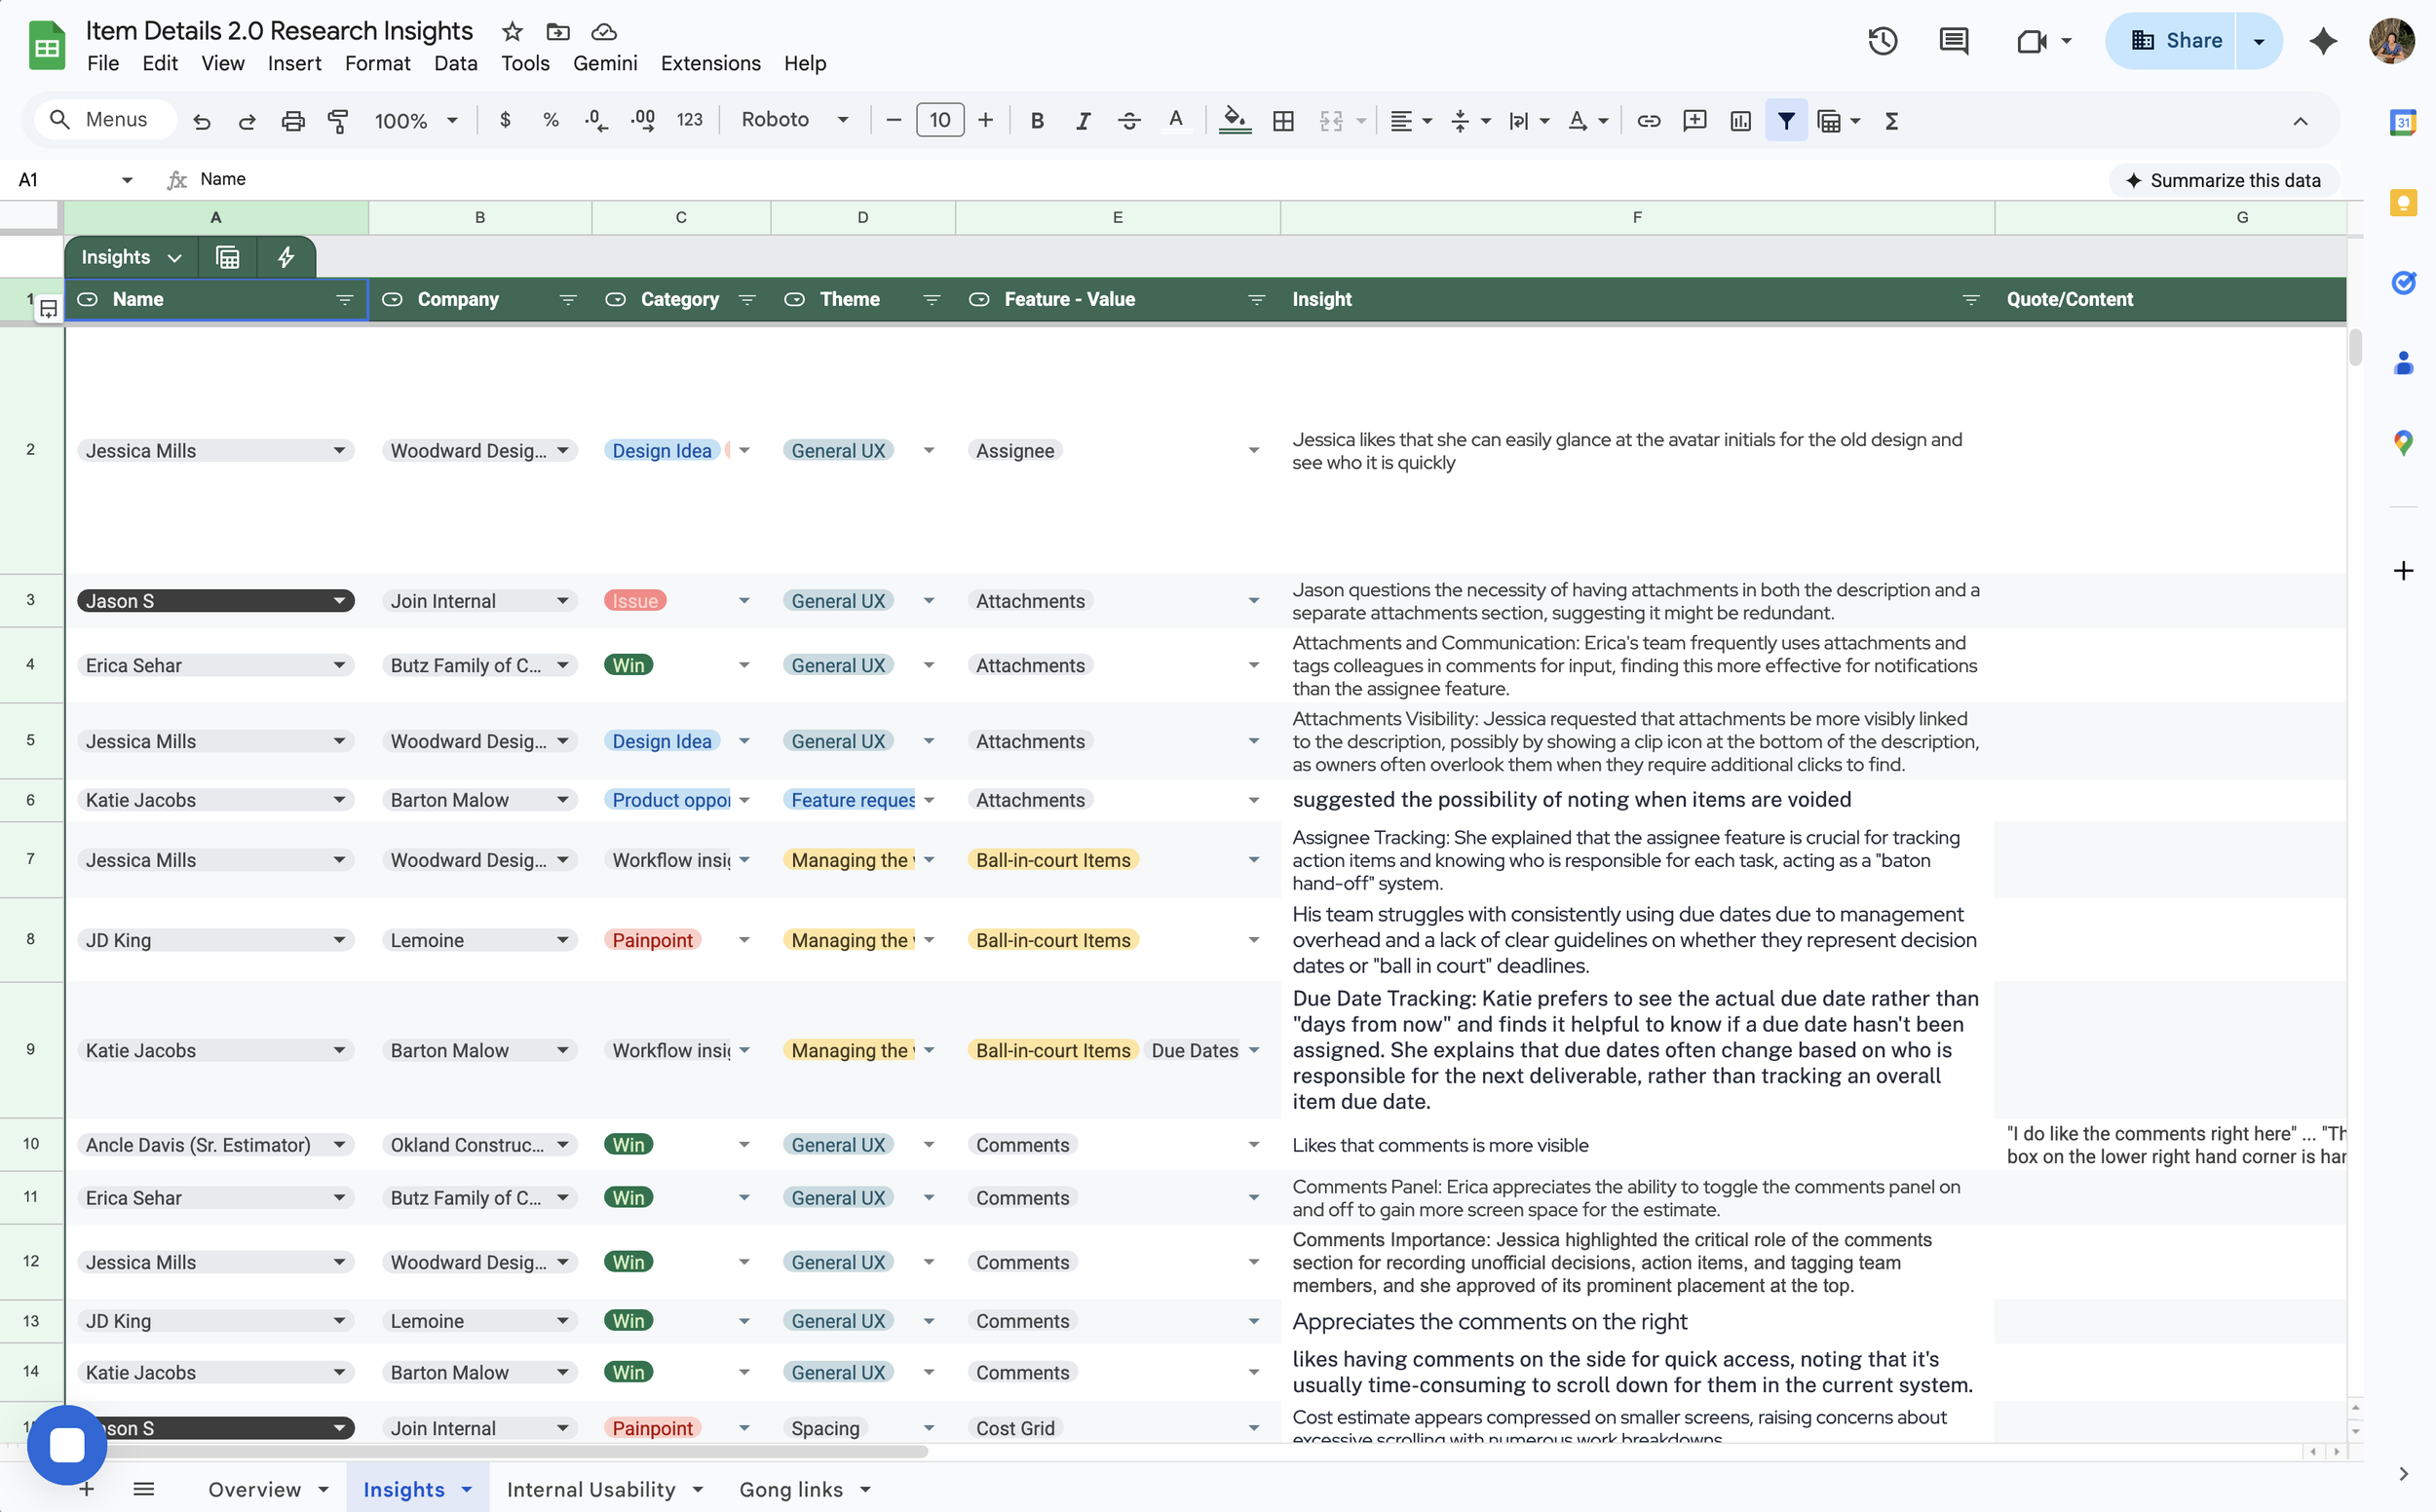Image resolution: width=2436 pixels, height=1512 pixels.
Task: Click the Move to folder icon
Action: [558, 31]
